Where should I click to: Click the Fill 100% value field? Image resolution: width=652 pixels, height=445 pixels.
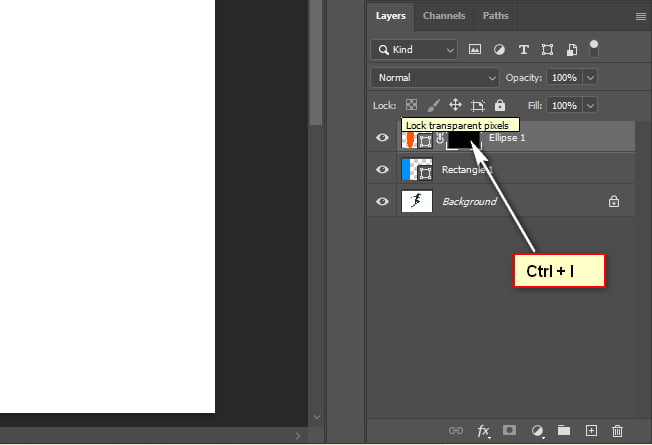[x=564, y=106]
